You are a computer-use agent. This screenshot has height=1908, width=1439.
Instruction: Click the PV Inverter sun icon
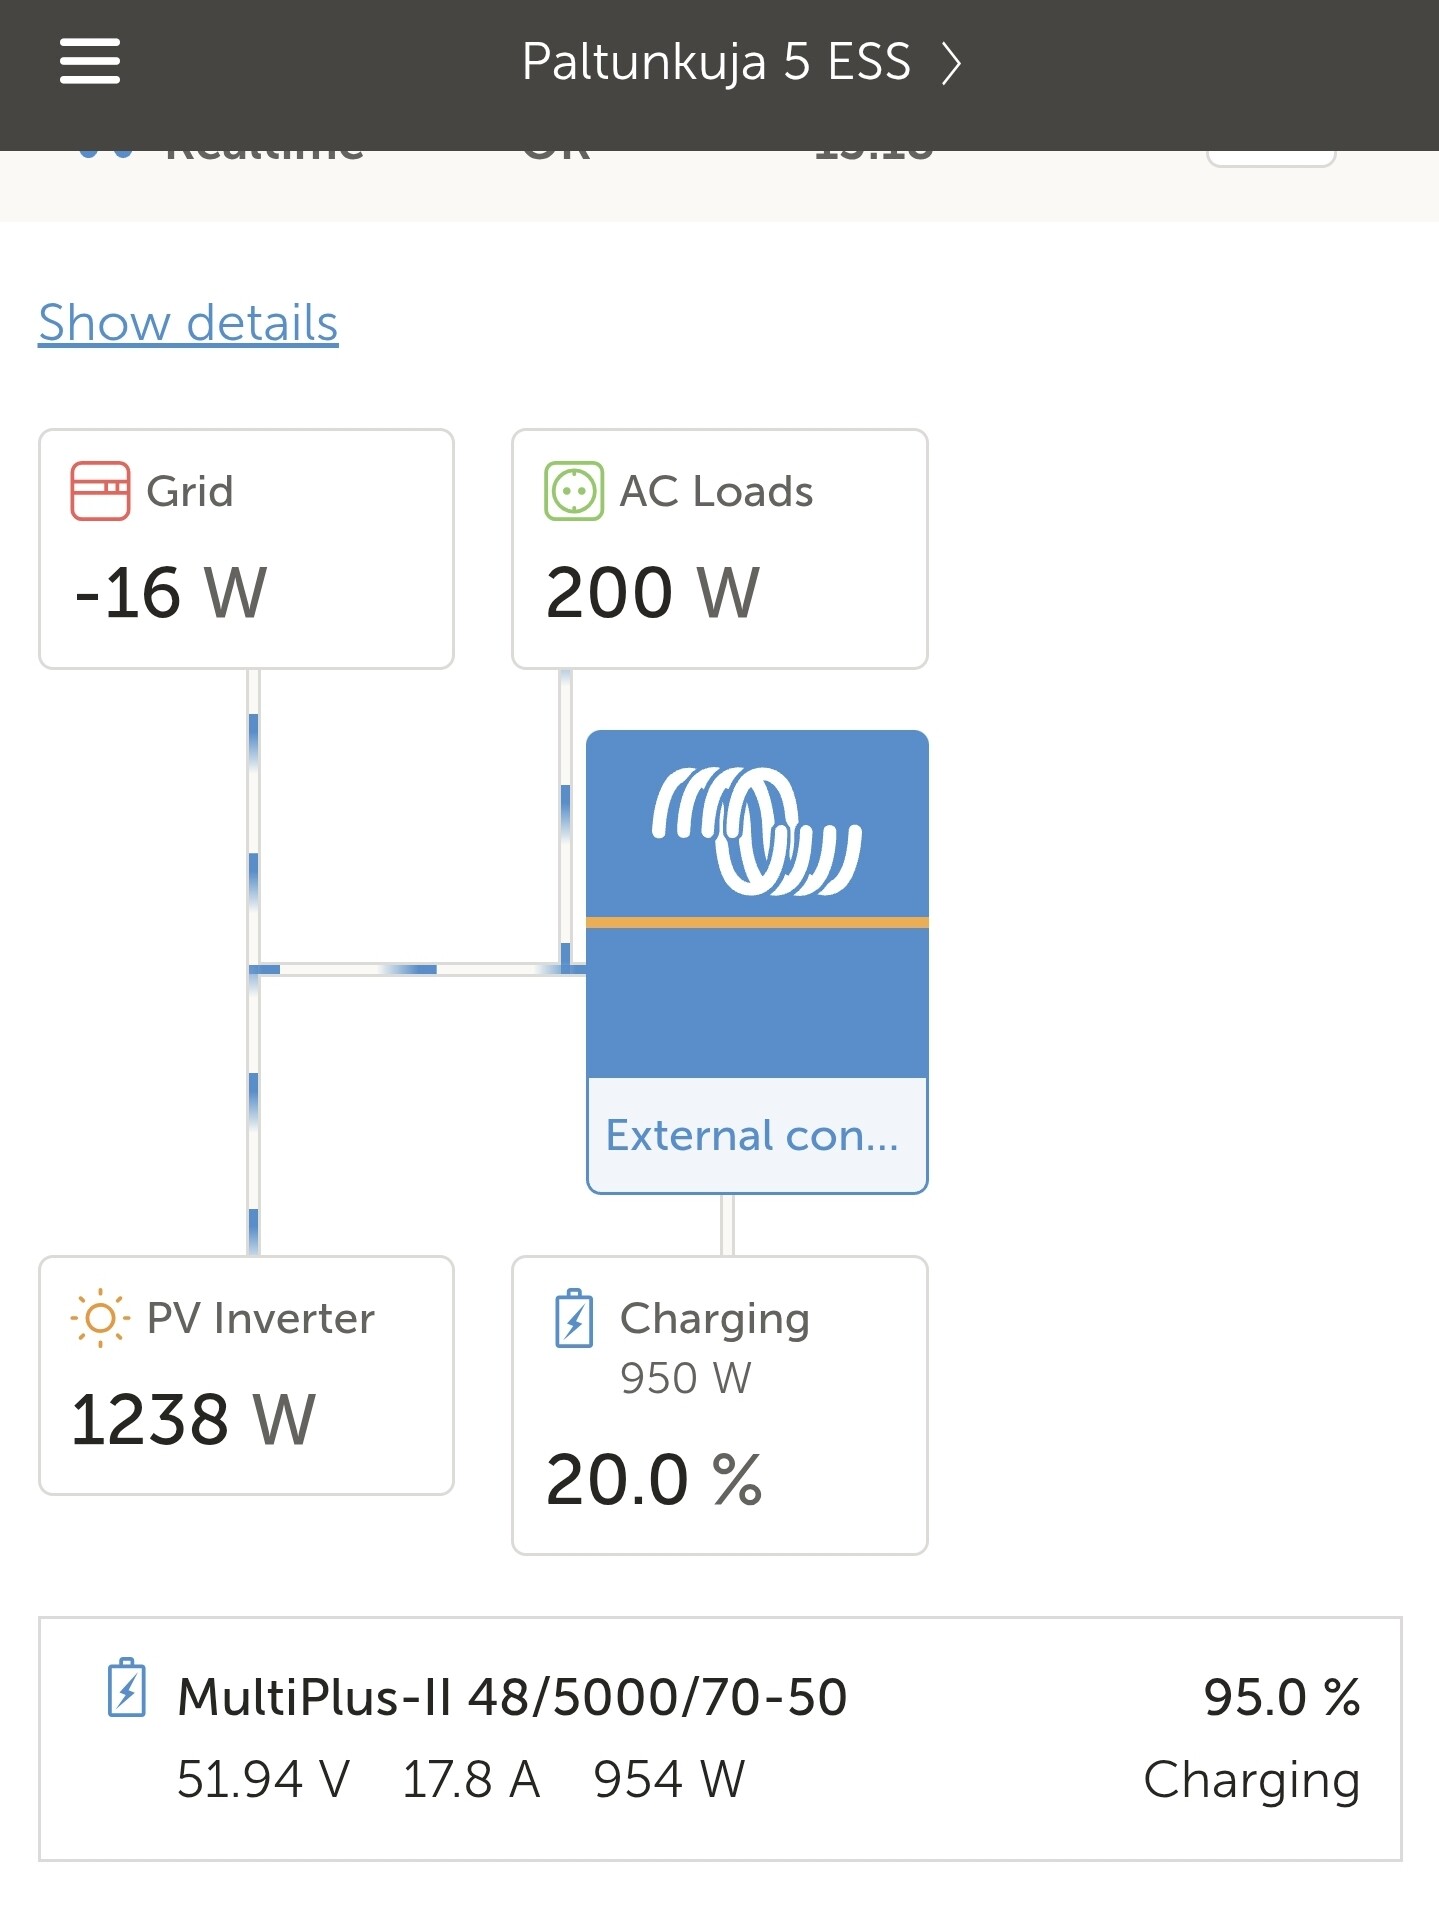click(x=100, y=1318)
